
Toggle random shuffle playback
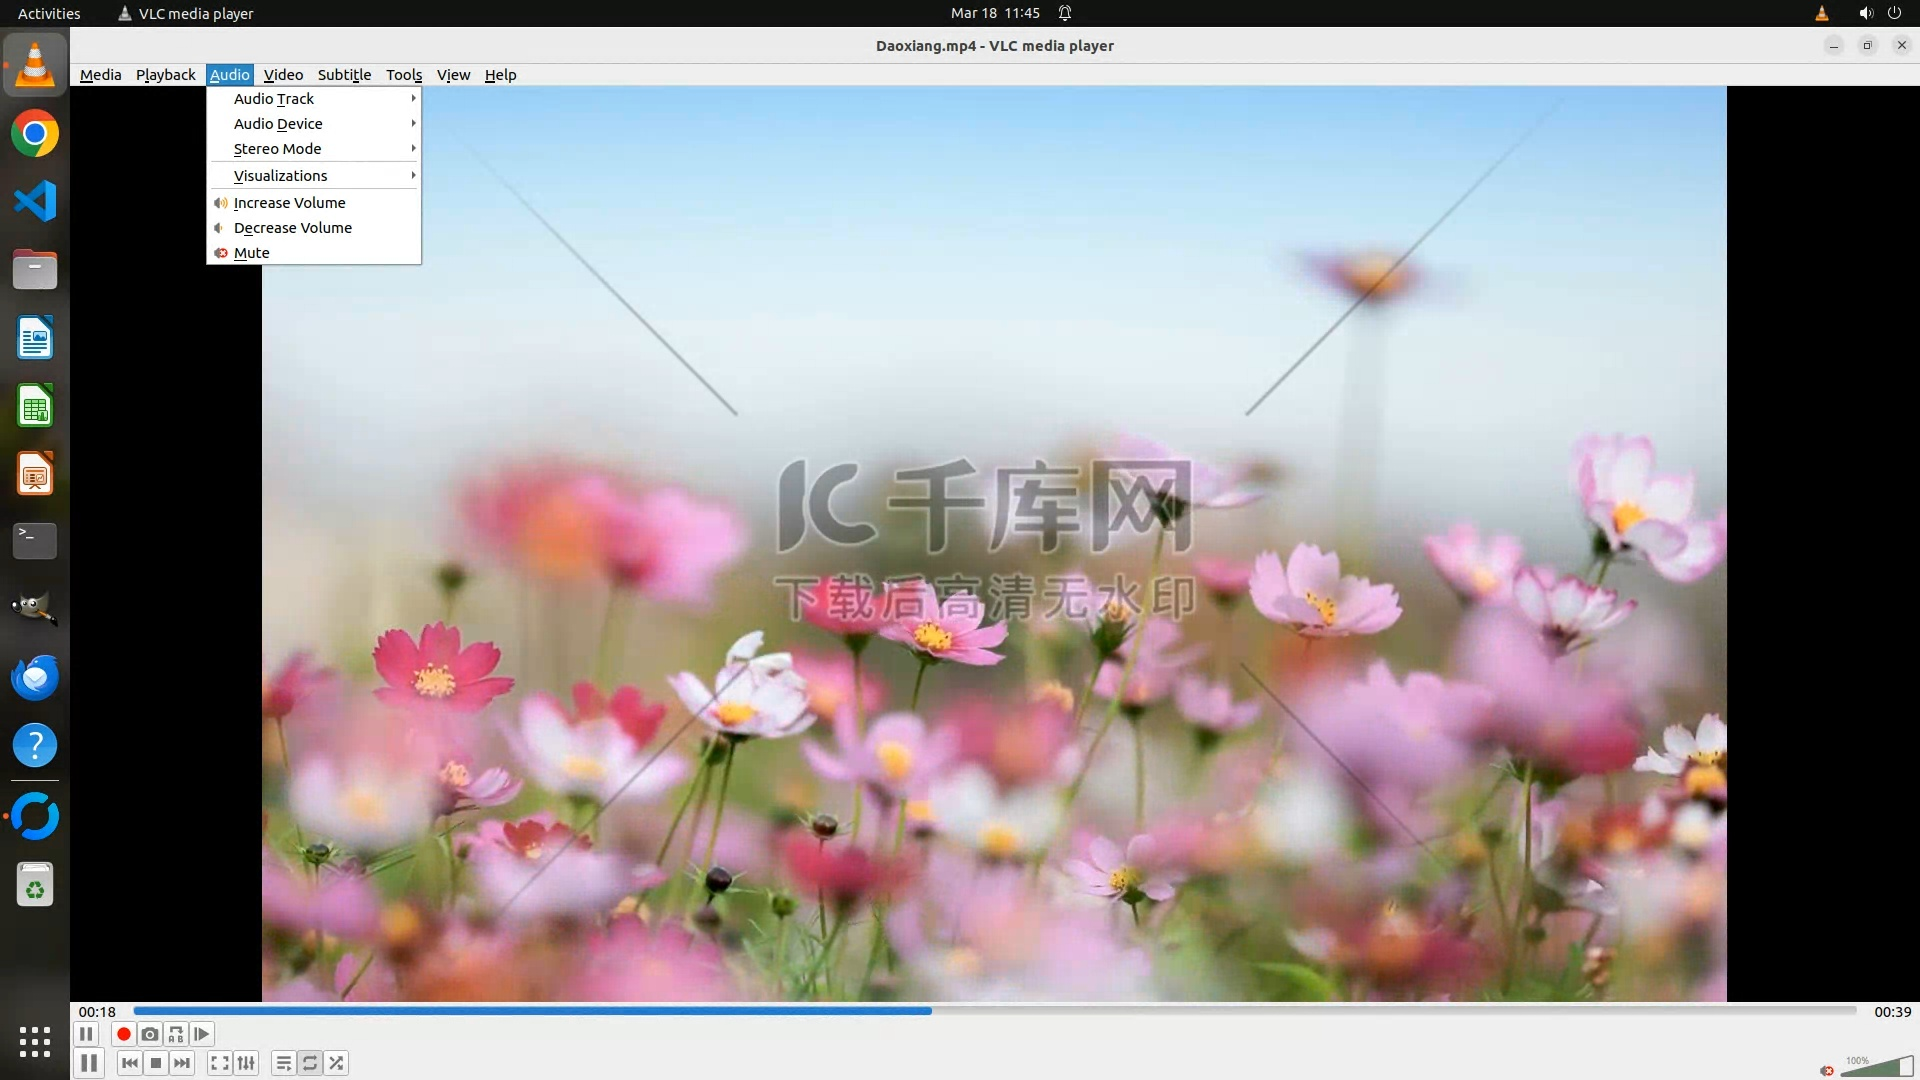337,1063
